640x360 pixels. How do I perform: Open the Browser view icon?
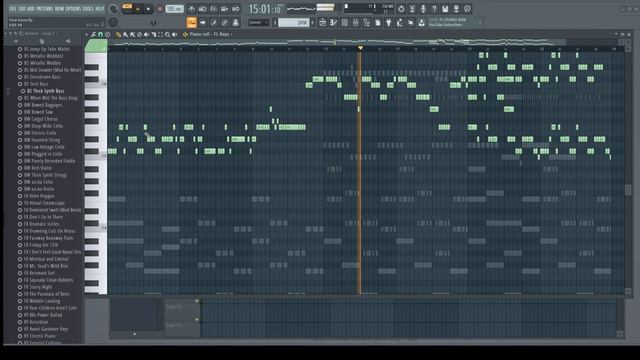pyautogui.click(x=367, y=22)
